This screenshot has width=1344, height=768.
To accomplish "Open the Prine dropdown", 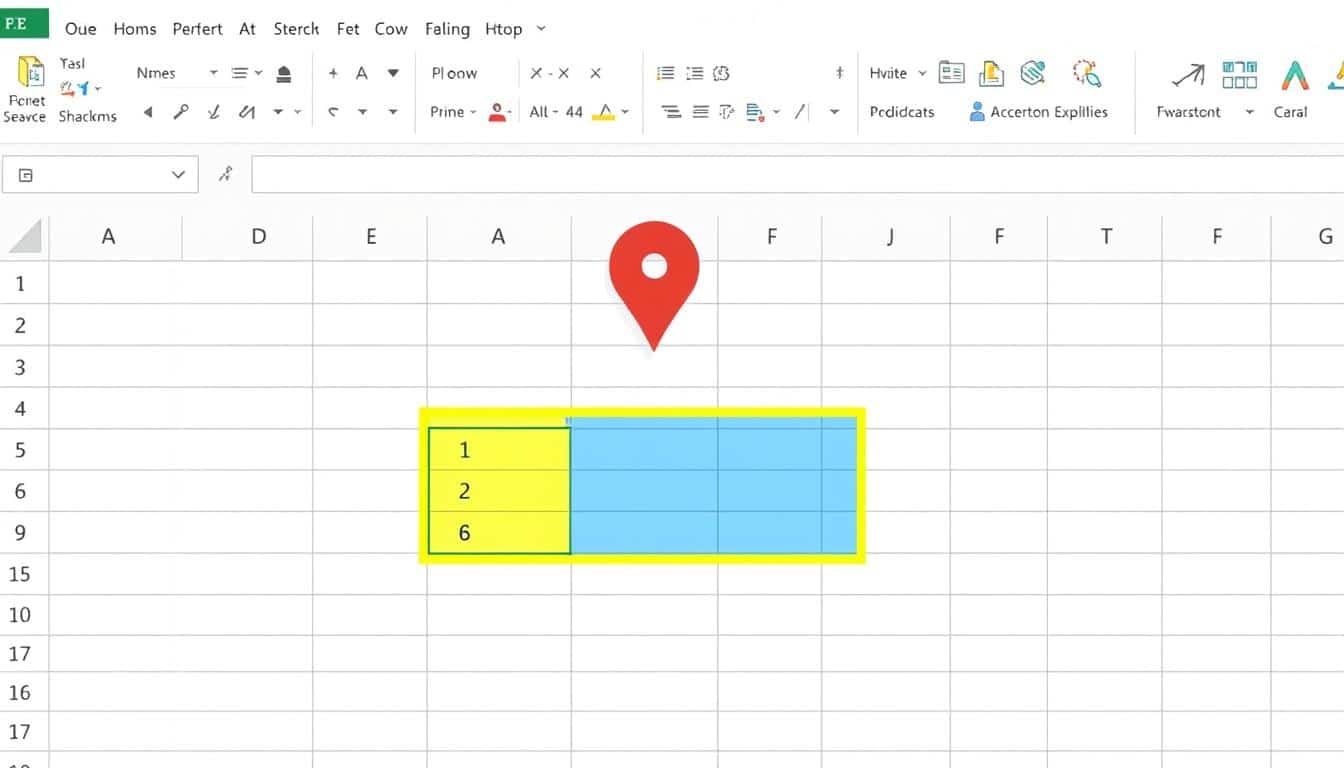I will click(475, 112).
